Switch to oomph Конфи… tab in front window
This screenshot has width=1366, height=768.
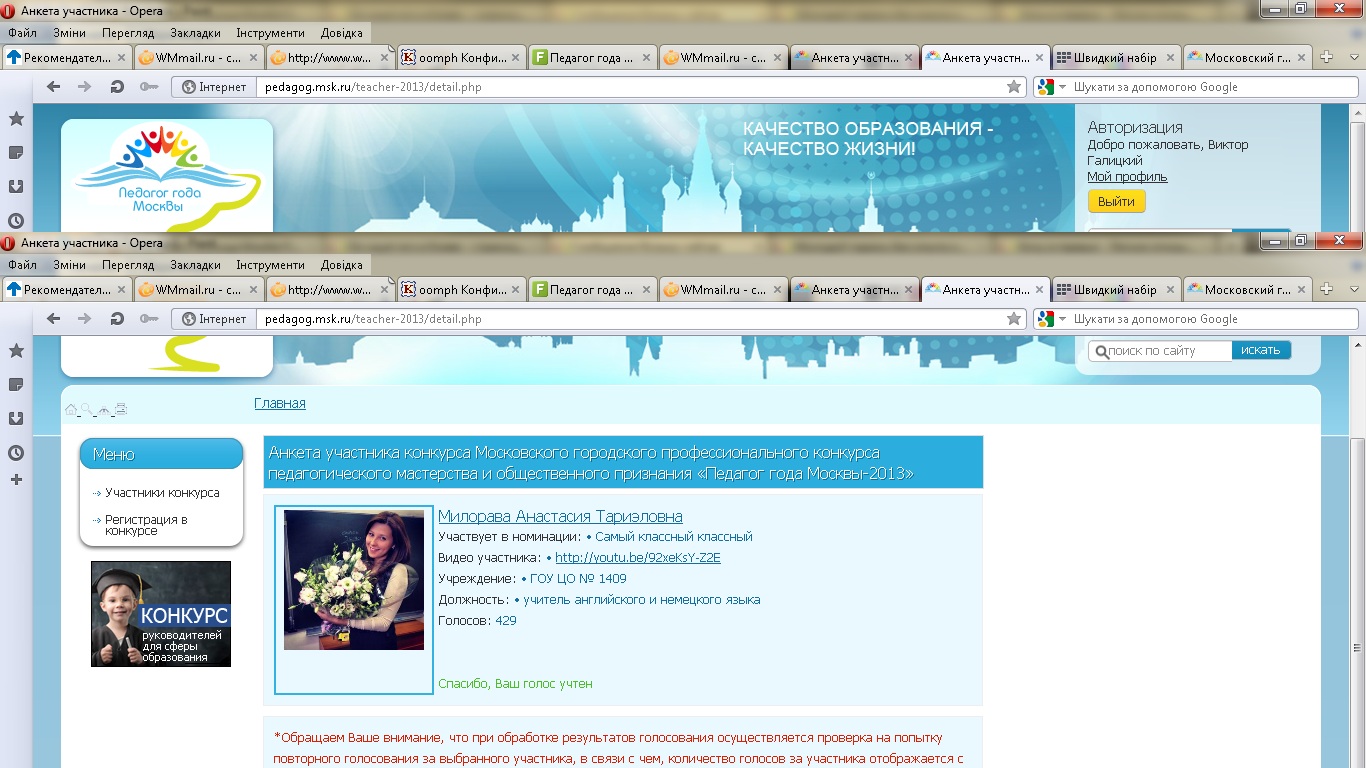(x=461, y=290)
